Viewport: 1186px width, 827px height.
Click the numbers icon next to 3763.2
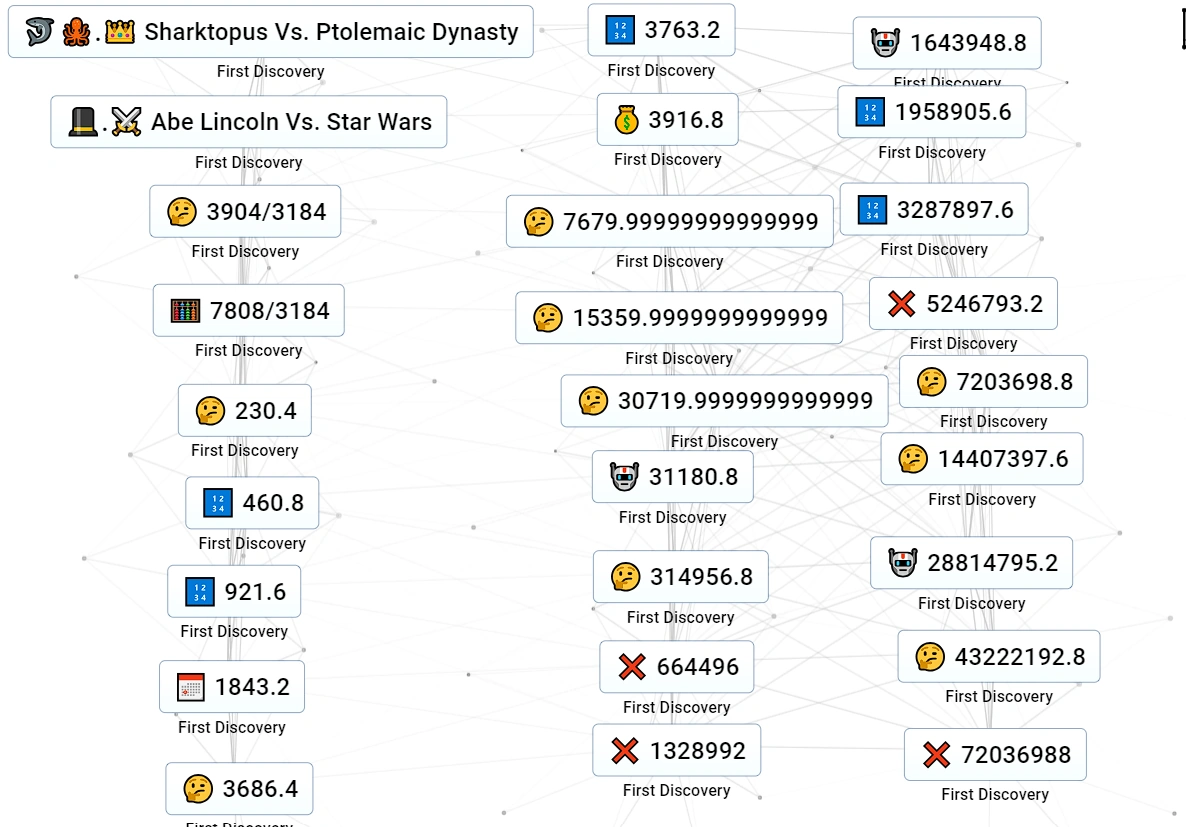click(620, 30)
